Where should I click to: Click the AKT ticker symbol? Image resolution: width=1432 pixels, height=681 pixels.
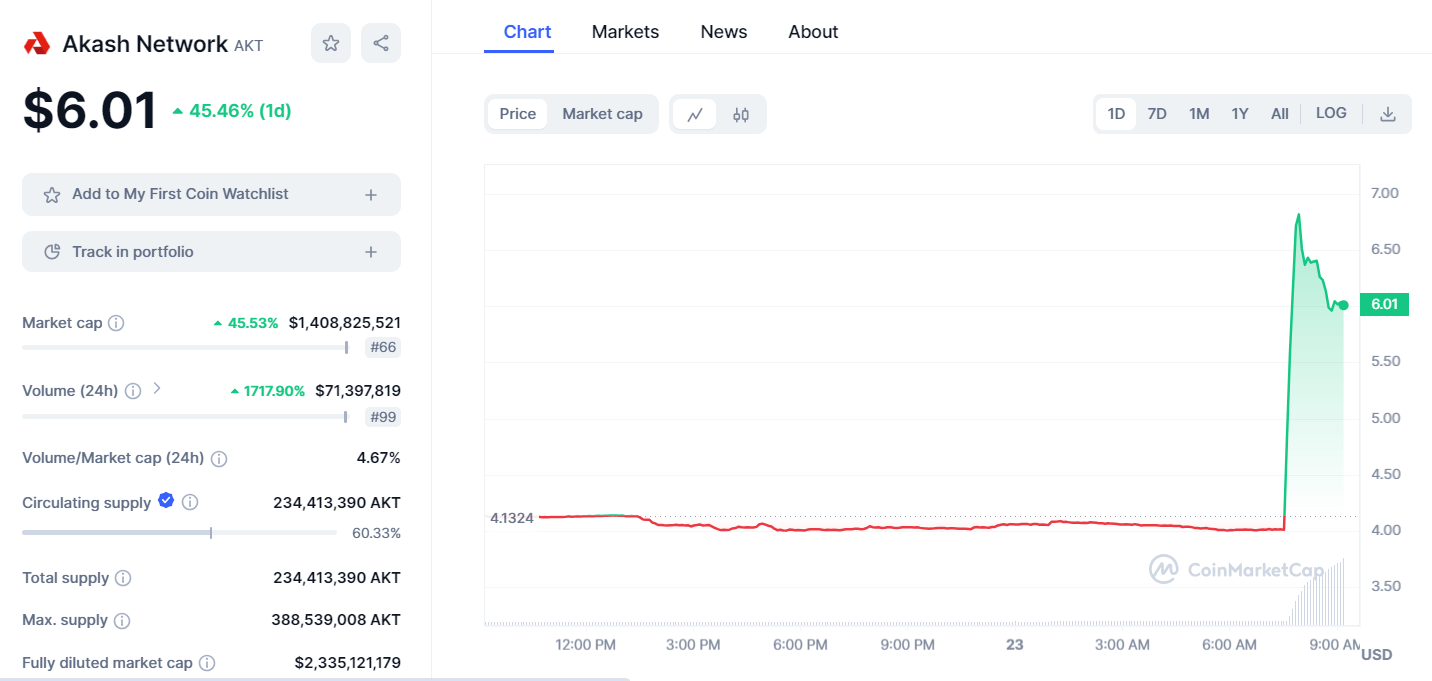click(x=249, y=46)
